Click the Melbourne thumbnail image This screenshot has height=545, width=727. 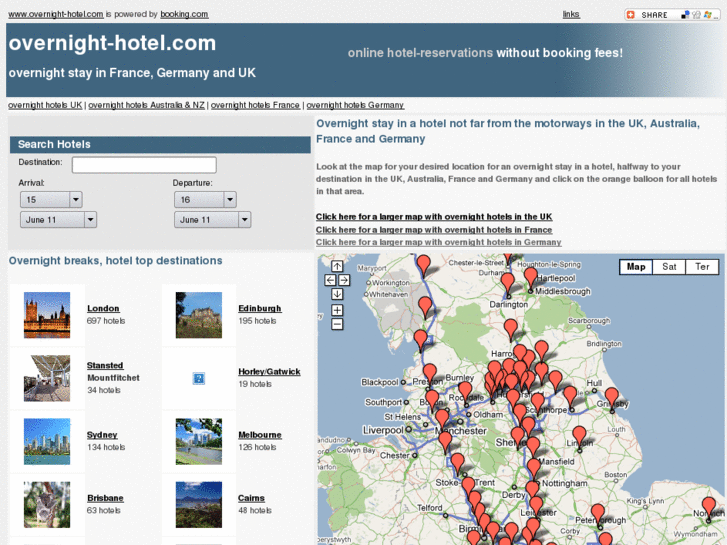point(198,442)
